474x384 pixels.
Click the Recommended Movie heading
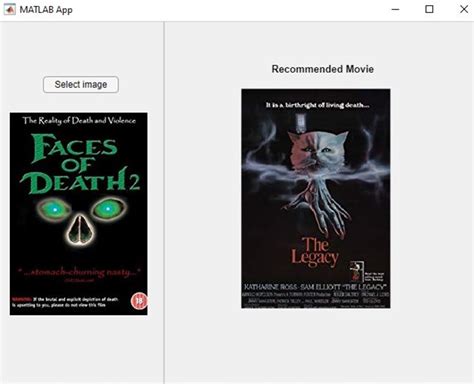[322, 69]
